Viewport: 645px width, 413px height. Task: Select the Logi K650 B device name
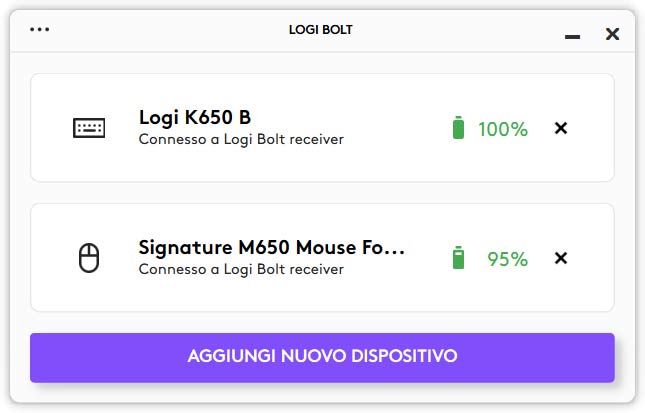194,118
